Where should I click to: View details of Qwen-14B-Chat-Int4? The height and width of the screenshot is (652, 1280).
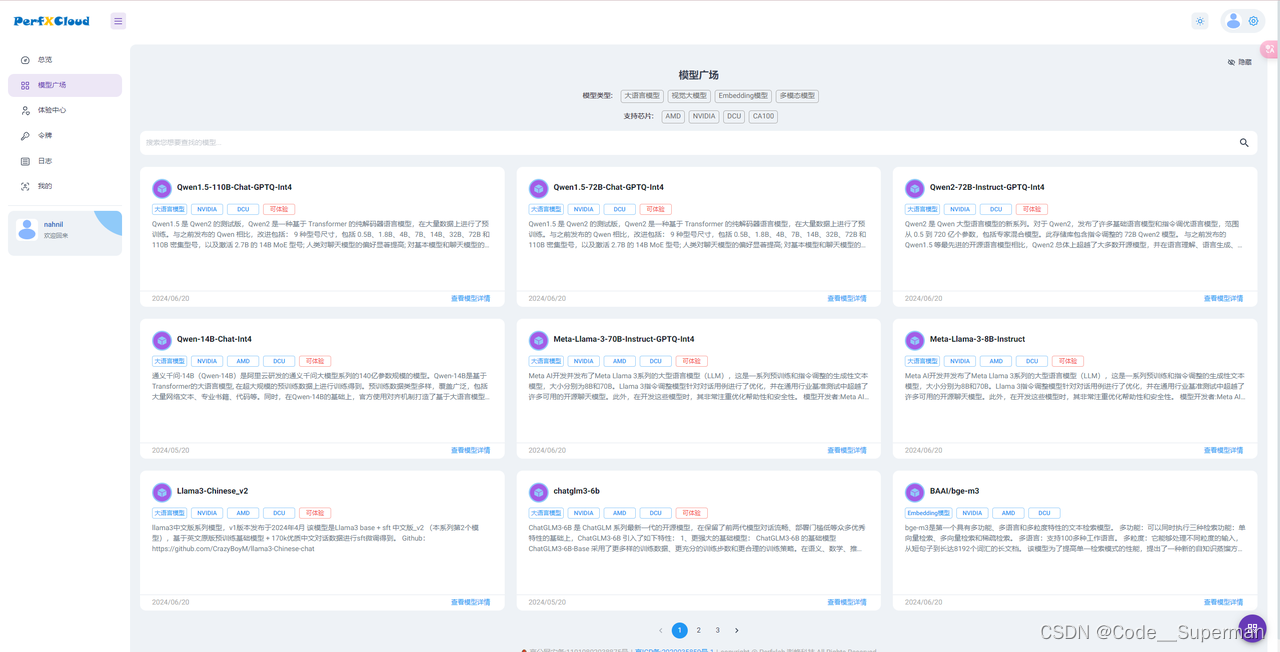(470, 450)
